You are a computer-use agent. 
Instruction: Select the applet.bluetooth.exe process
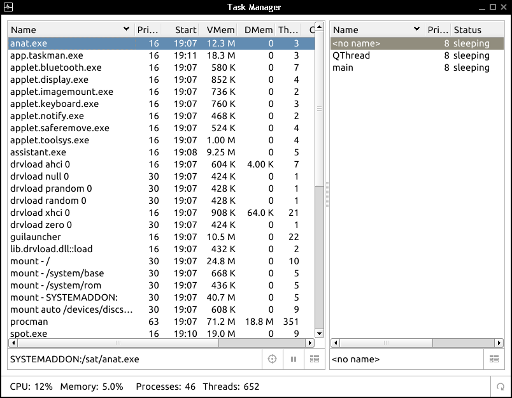pyautogui.click(x=161, y=68)
